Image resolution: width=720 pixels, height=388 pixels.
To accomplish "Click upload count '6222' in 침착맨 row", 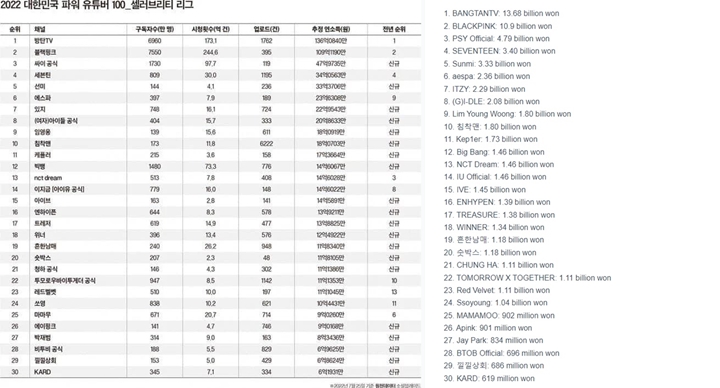I will (x=266, y=144).
